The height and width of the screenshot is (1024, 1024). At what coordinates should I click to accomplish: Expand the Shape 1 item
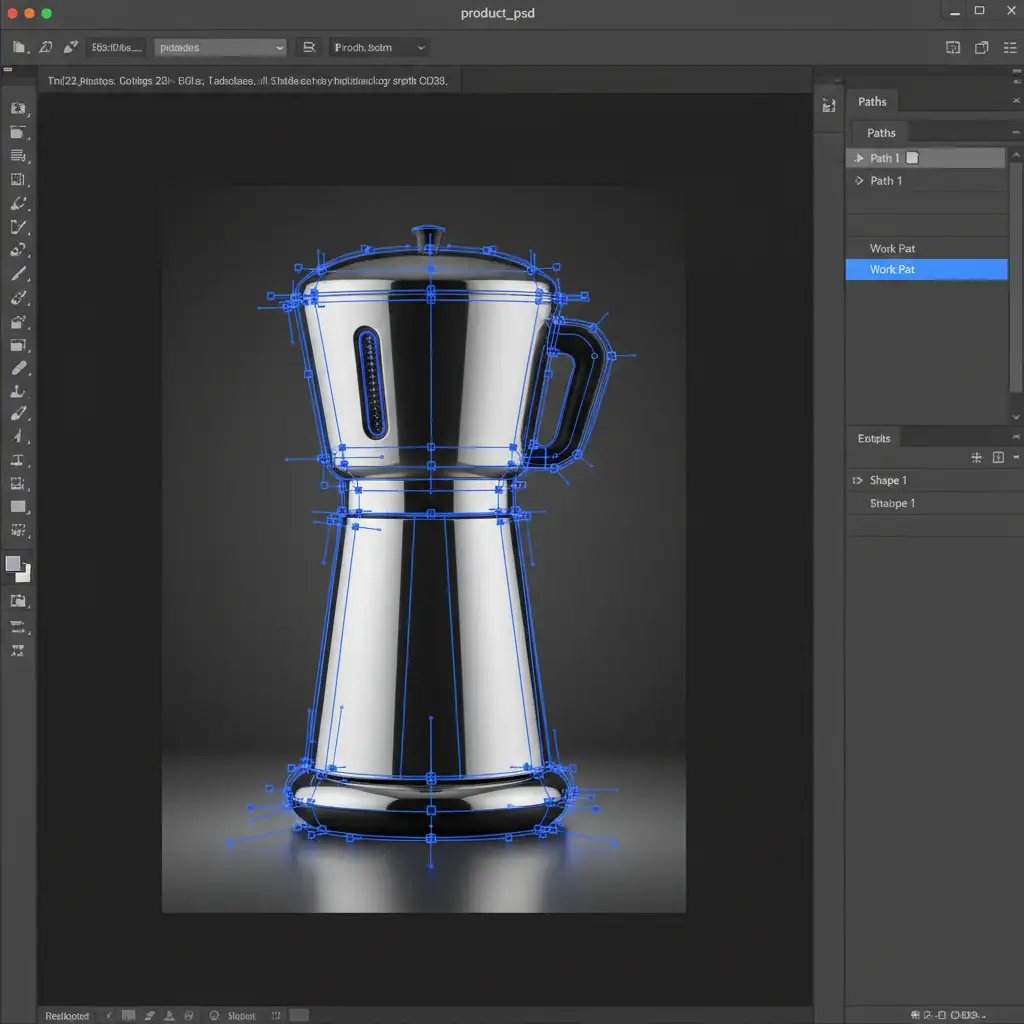(x=857, y=481)
